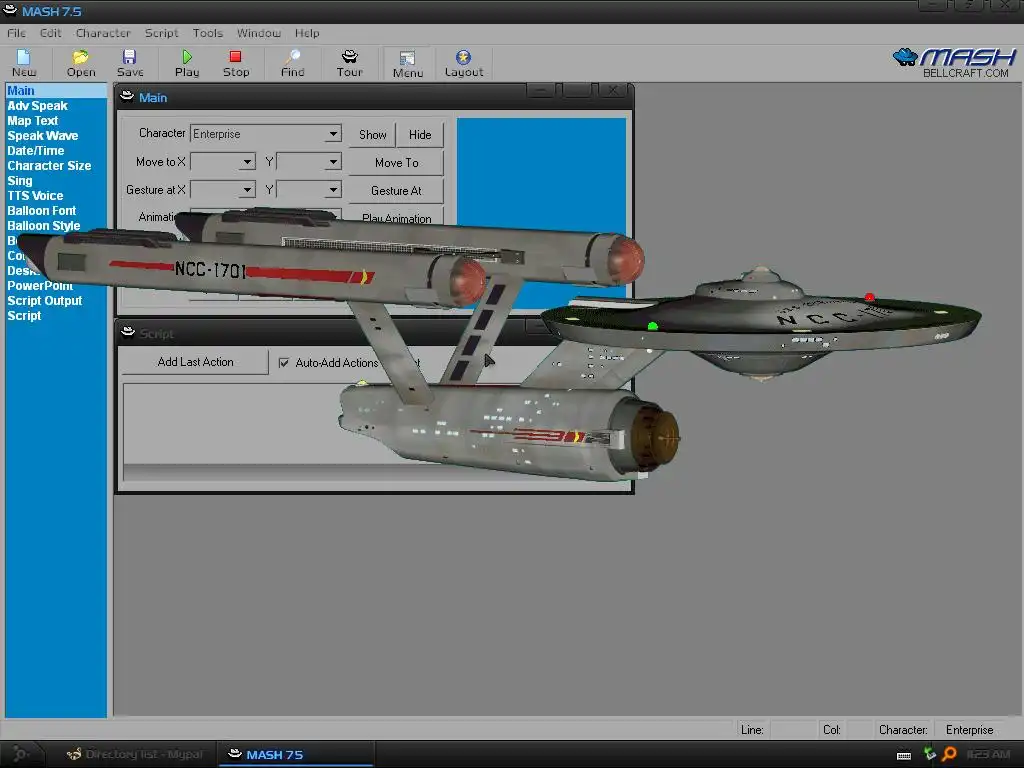Select Script Output in the sidebar
The height and width of the screenshot is (768, 1024).
coord(44,301)
